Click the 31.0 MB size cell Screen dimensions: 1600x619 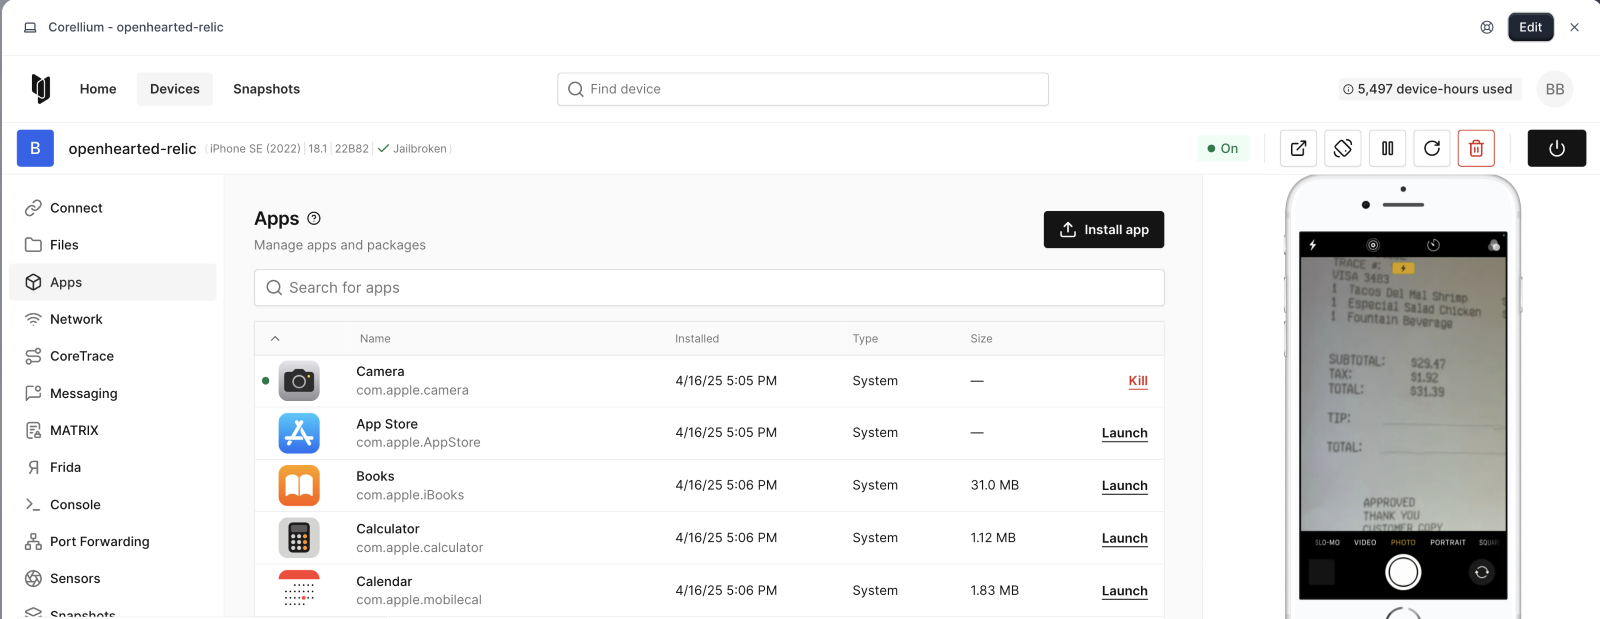coord(994,485)
